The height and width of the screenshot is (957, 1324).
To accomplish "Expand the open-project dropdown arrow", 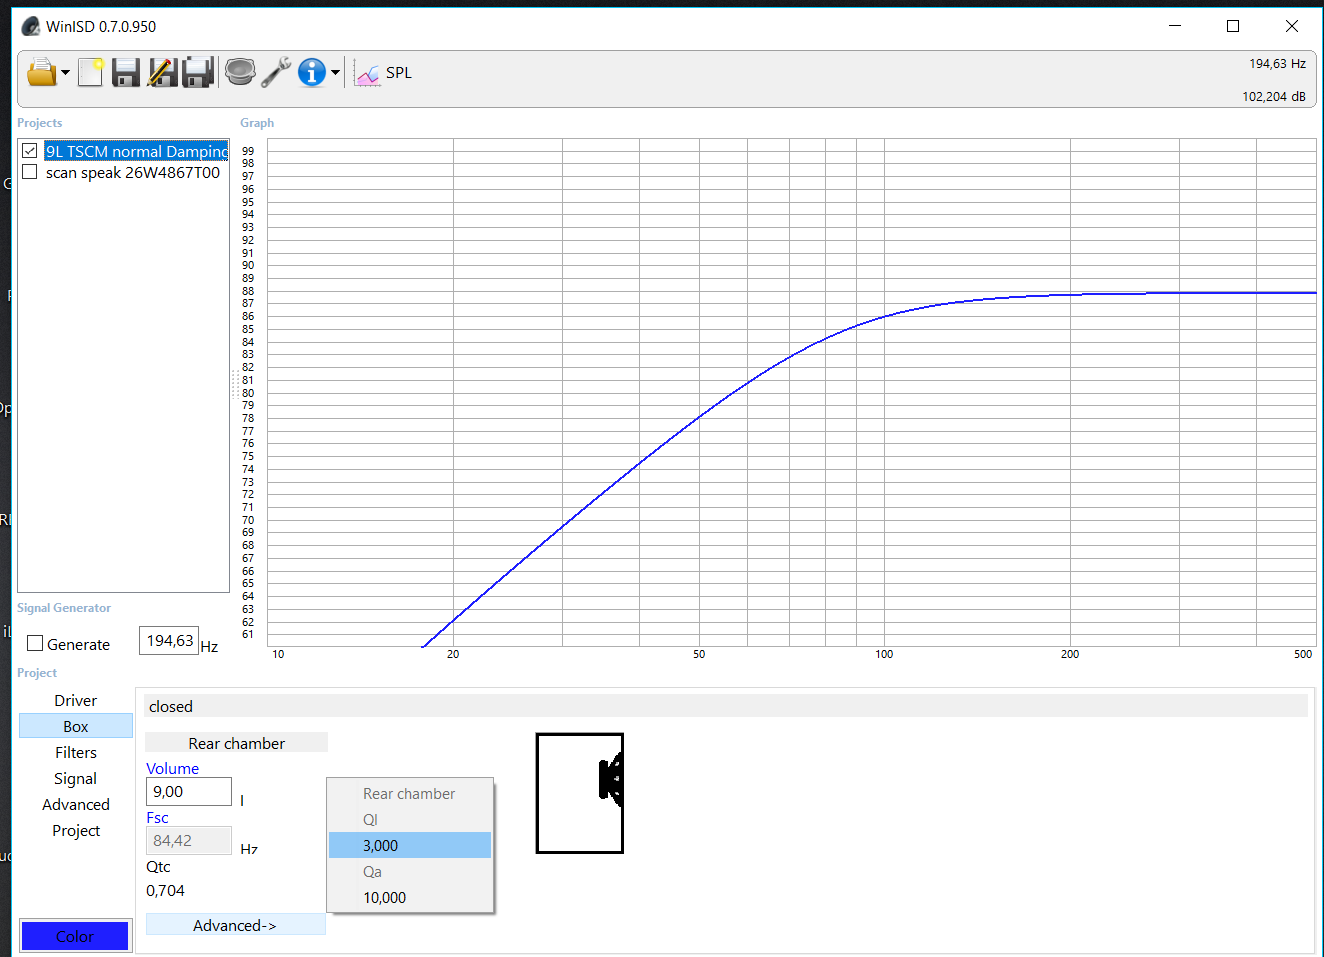I will tap(65, 73).
